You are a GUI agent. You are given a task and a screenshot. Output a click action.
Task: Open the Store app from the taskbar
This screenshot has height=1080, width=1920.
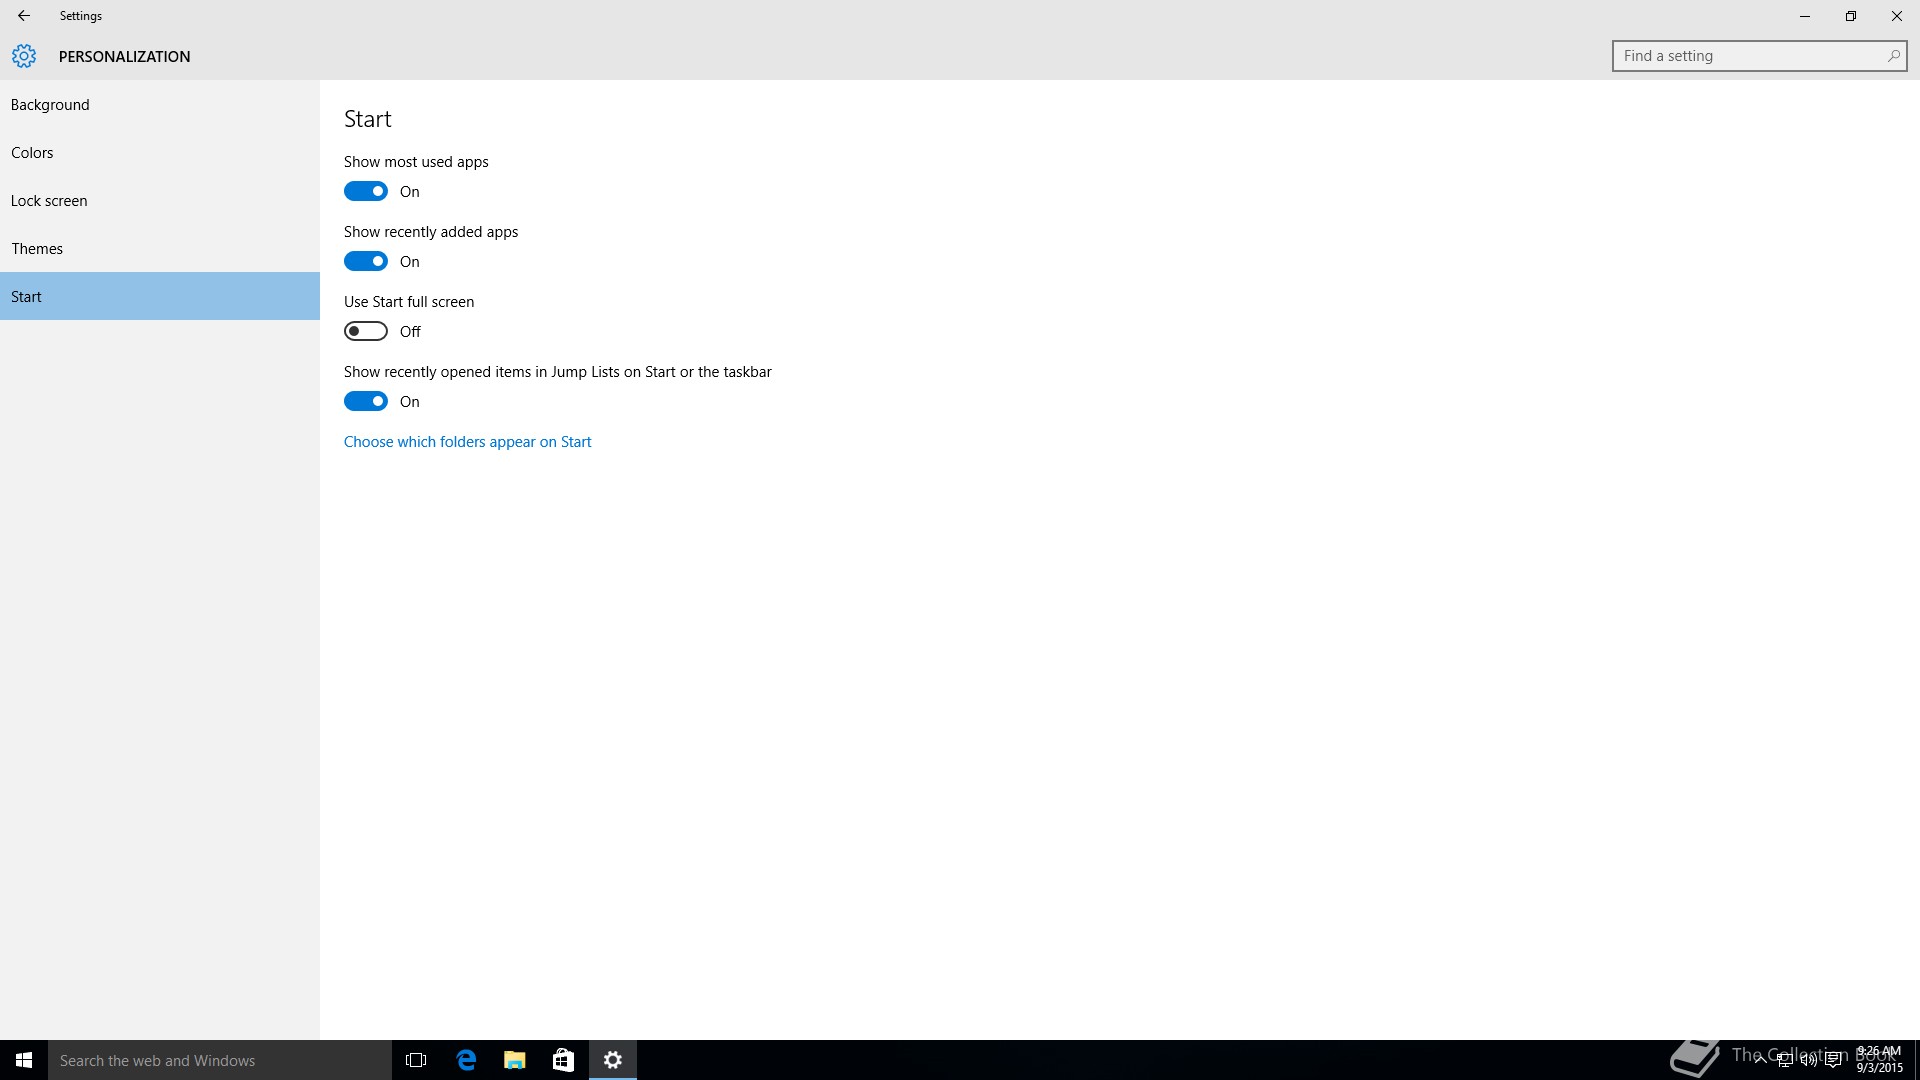[x=563, y=1060]
